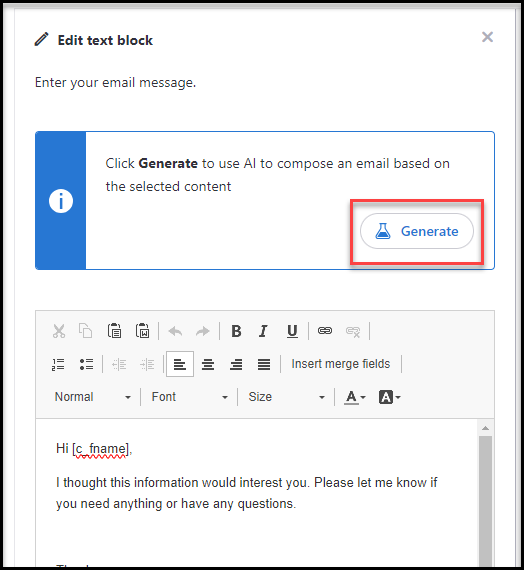Align text right
The width and height of the screenshot is (524, 570).
[x=236, y=364]
